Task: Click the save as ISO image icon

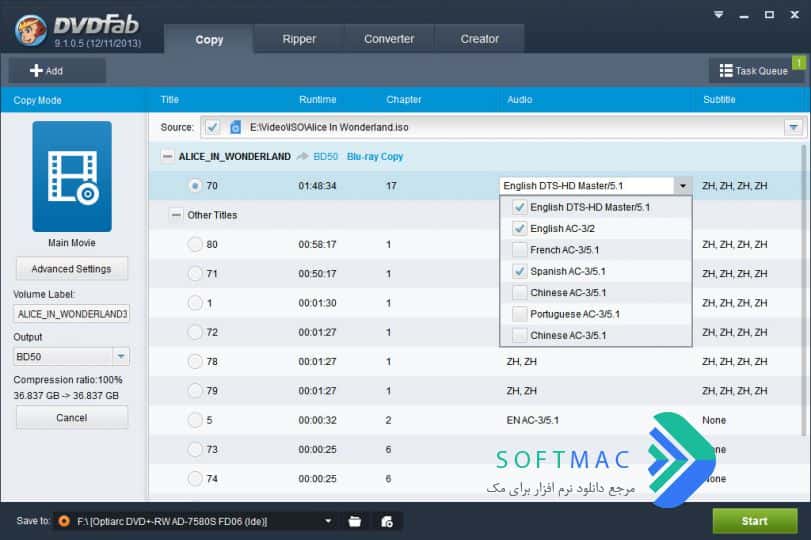Action: (386, 521)
